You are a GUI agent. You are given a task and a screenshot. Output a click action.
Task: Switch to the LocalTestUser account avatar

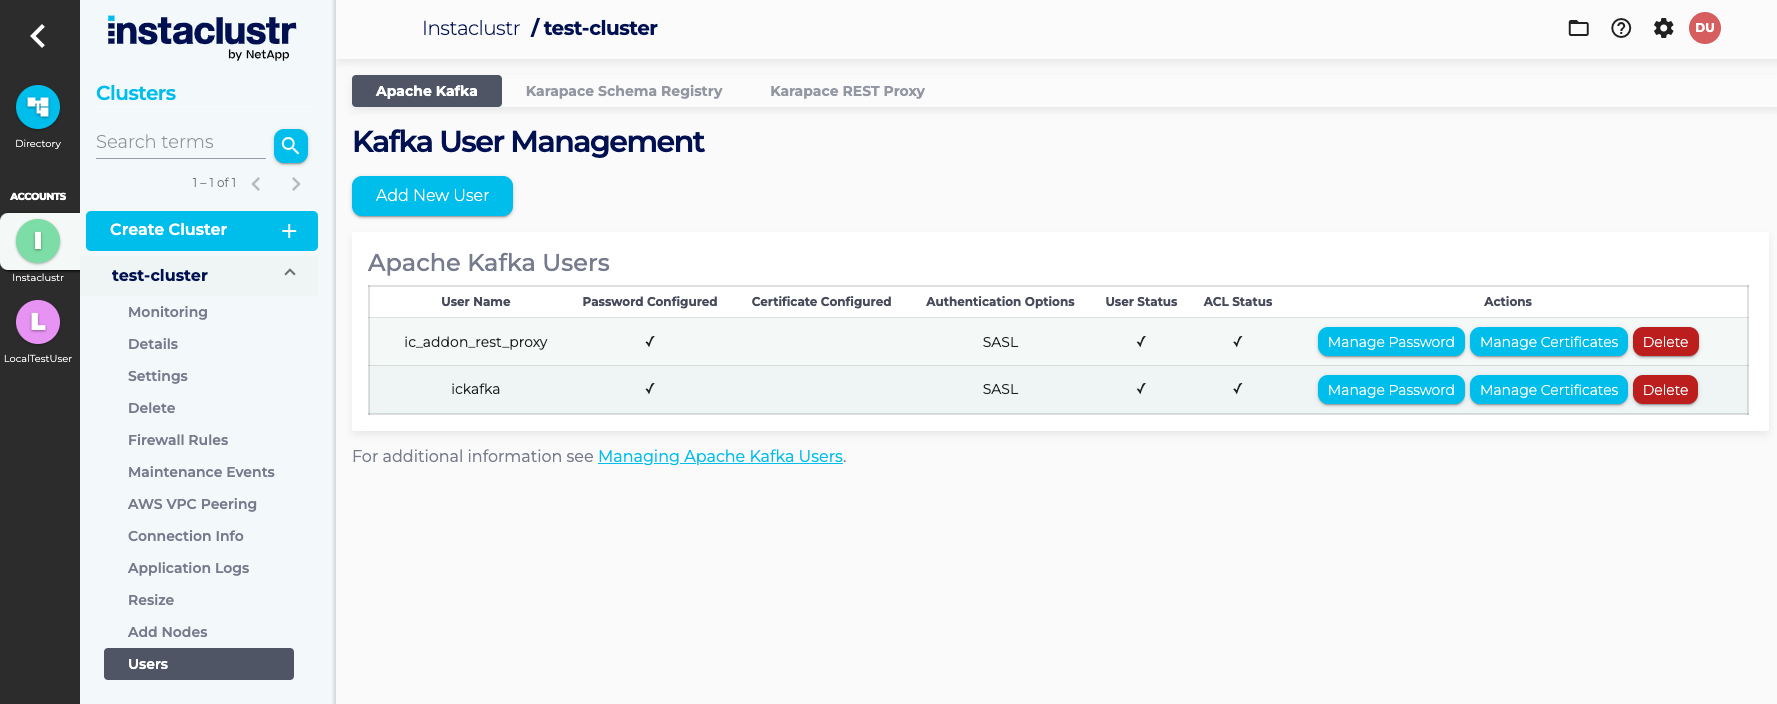[x=38, y=322]
